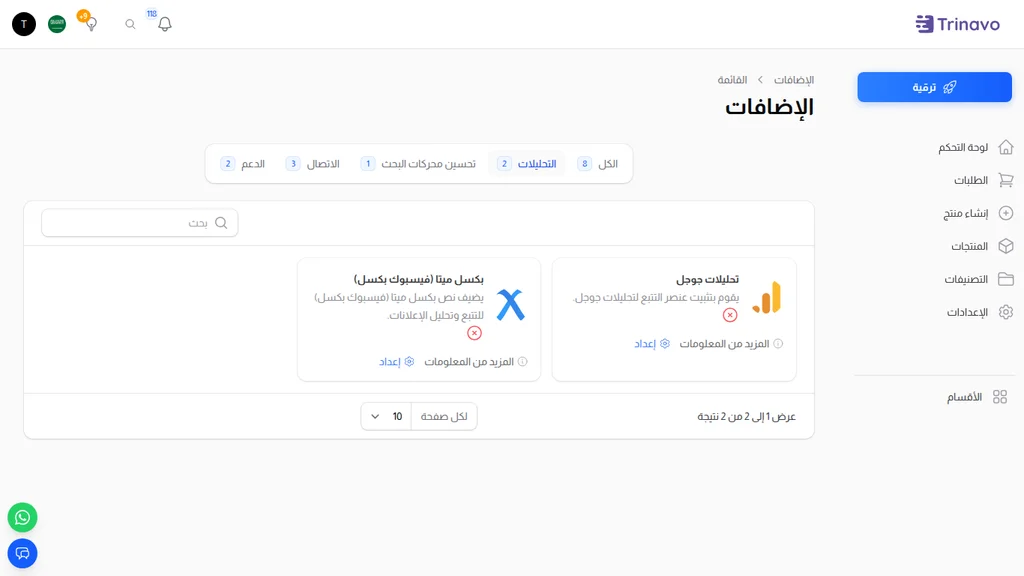Viewport: 1024px width, 576px height.
Task: Open the lightbulb tips icon
Action: click(x=91, y=24)
